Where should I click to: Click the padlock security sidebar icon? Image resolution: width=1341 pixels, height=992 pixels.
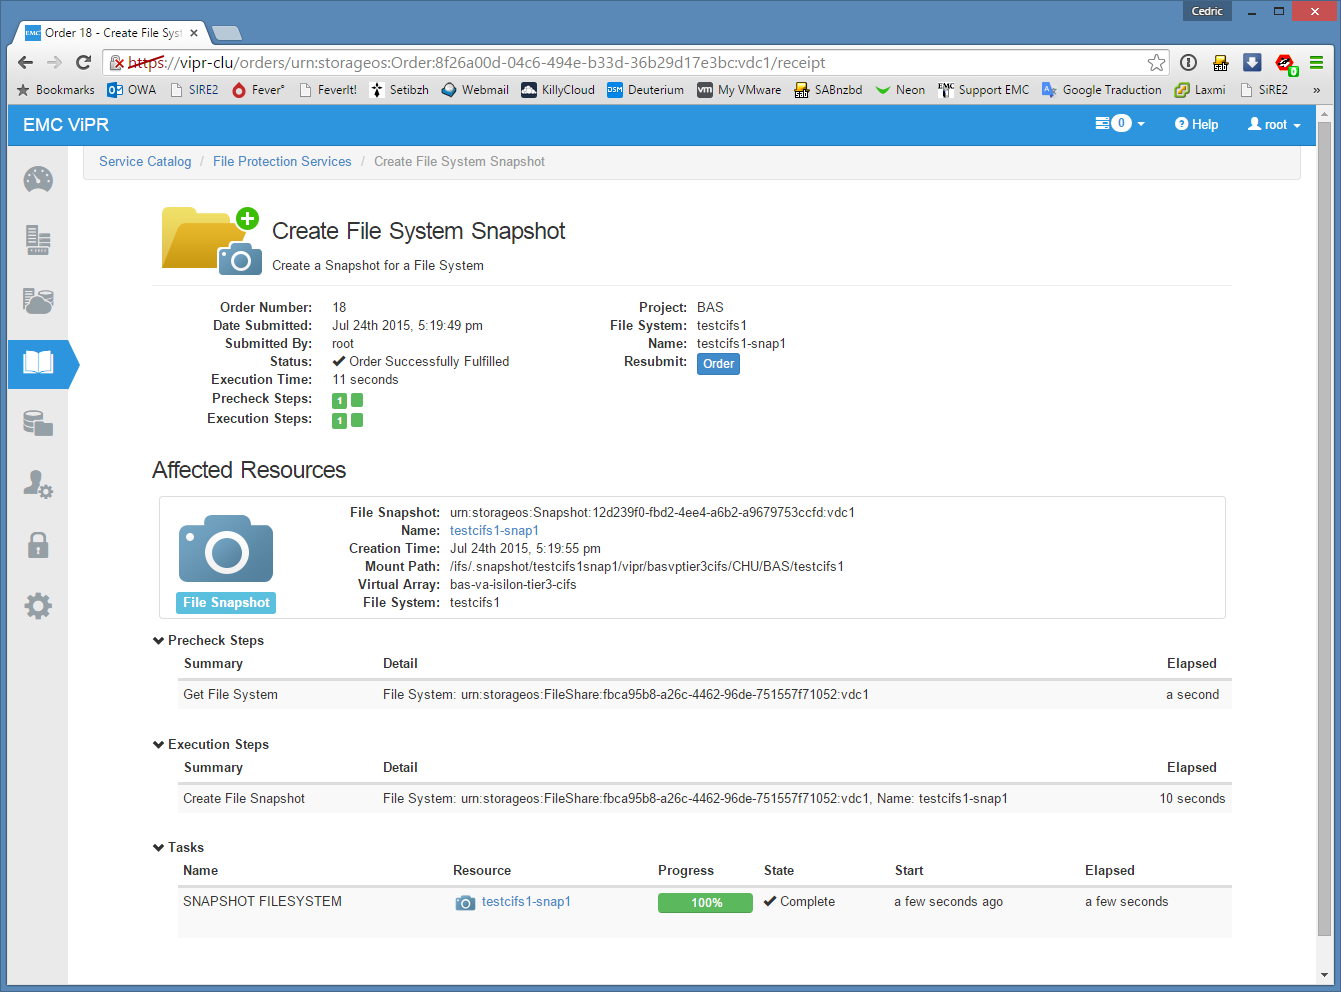38,545
